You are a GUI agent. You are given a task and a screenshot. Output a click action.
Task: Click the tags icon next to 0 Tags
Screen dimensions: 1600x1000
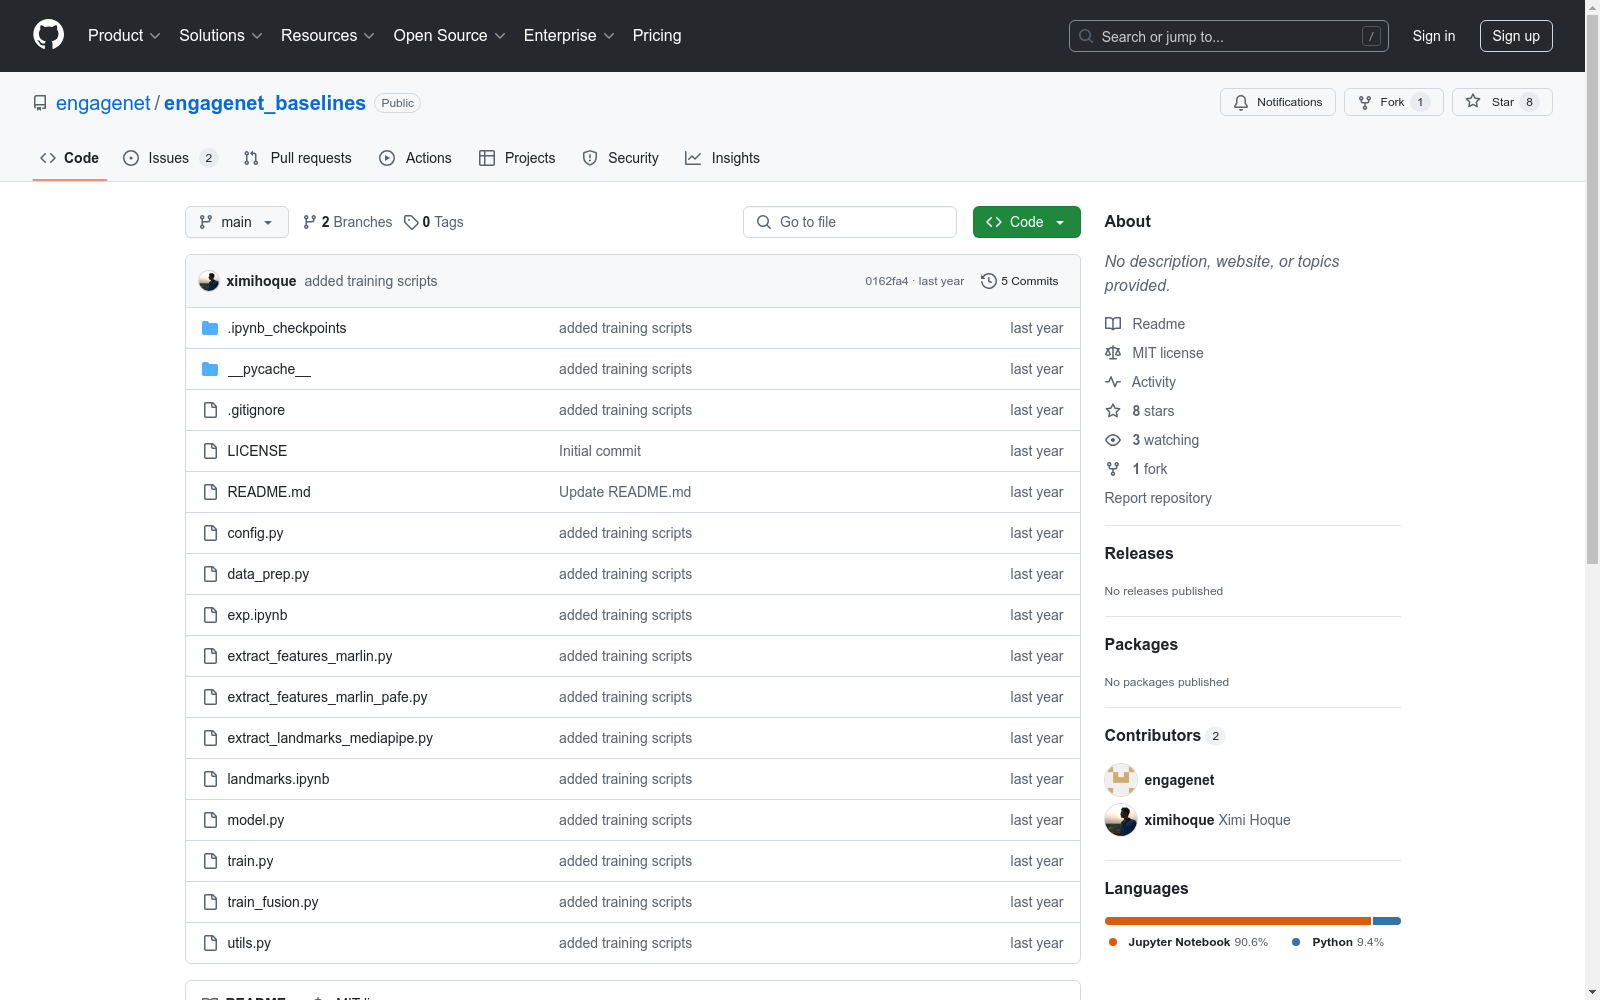411,222
